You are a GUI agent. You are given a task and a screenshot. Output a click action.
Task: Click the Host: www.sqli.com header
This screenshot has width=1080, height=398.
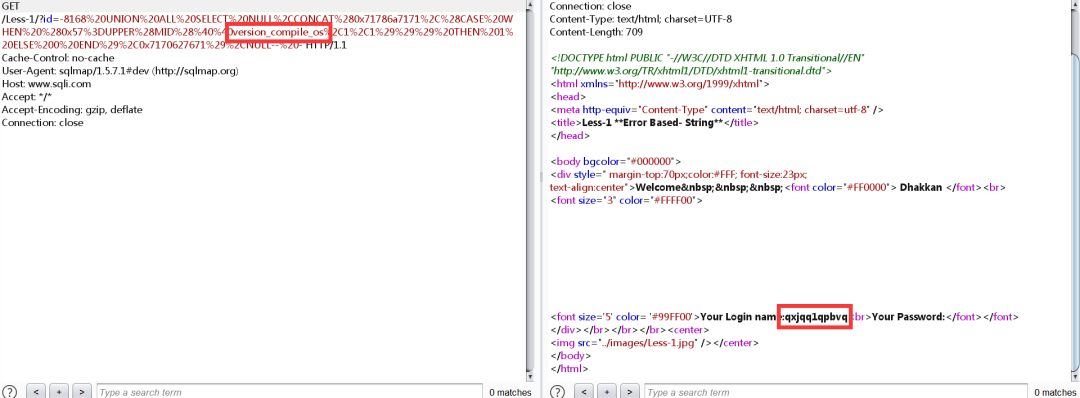click(x=46, y=84)
